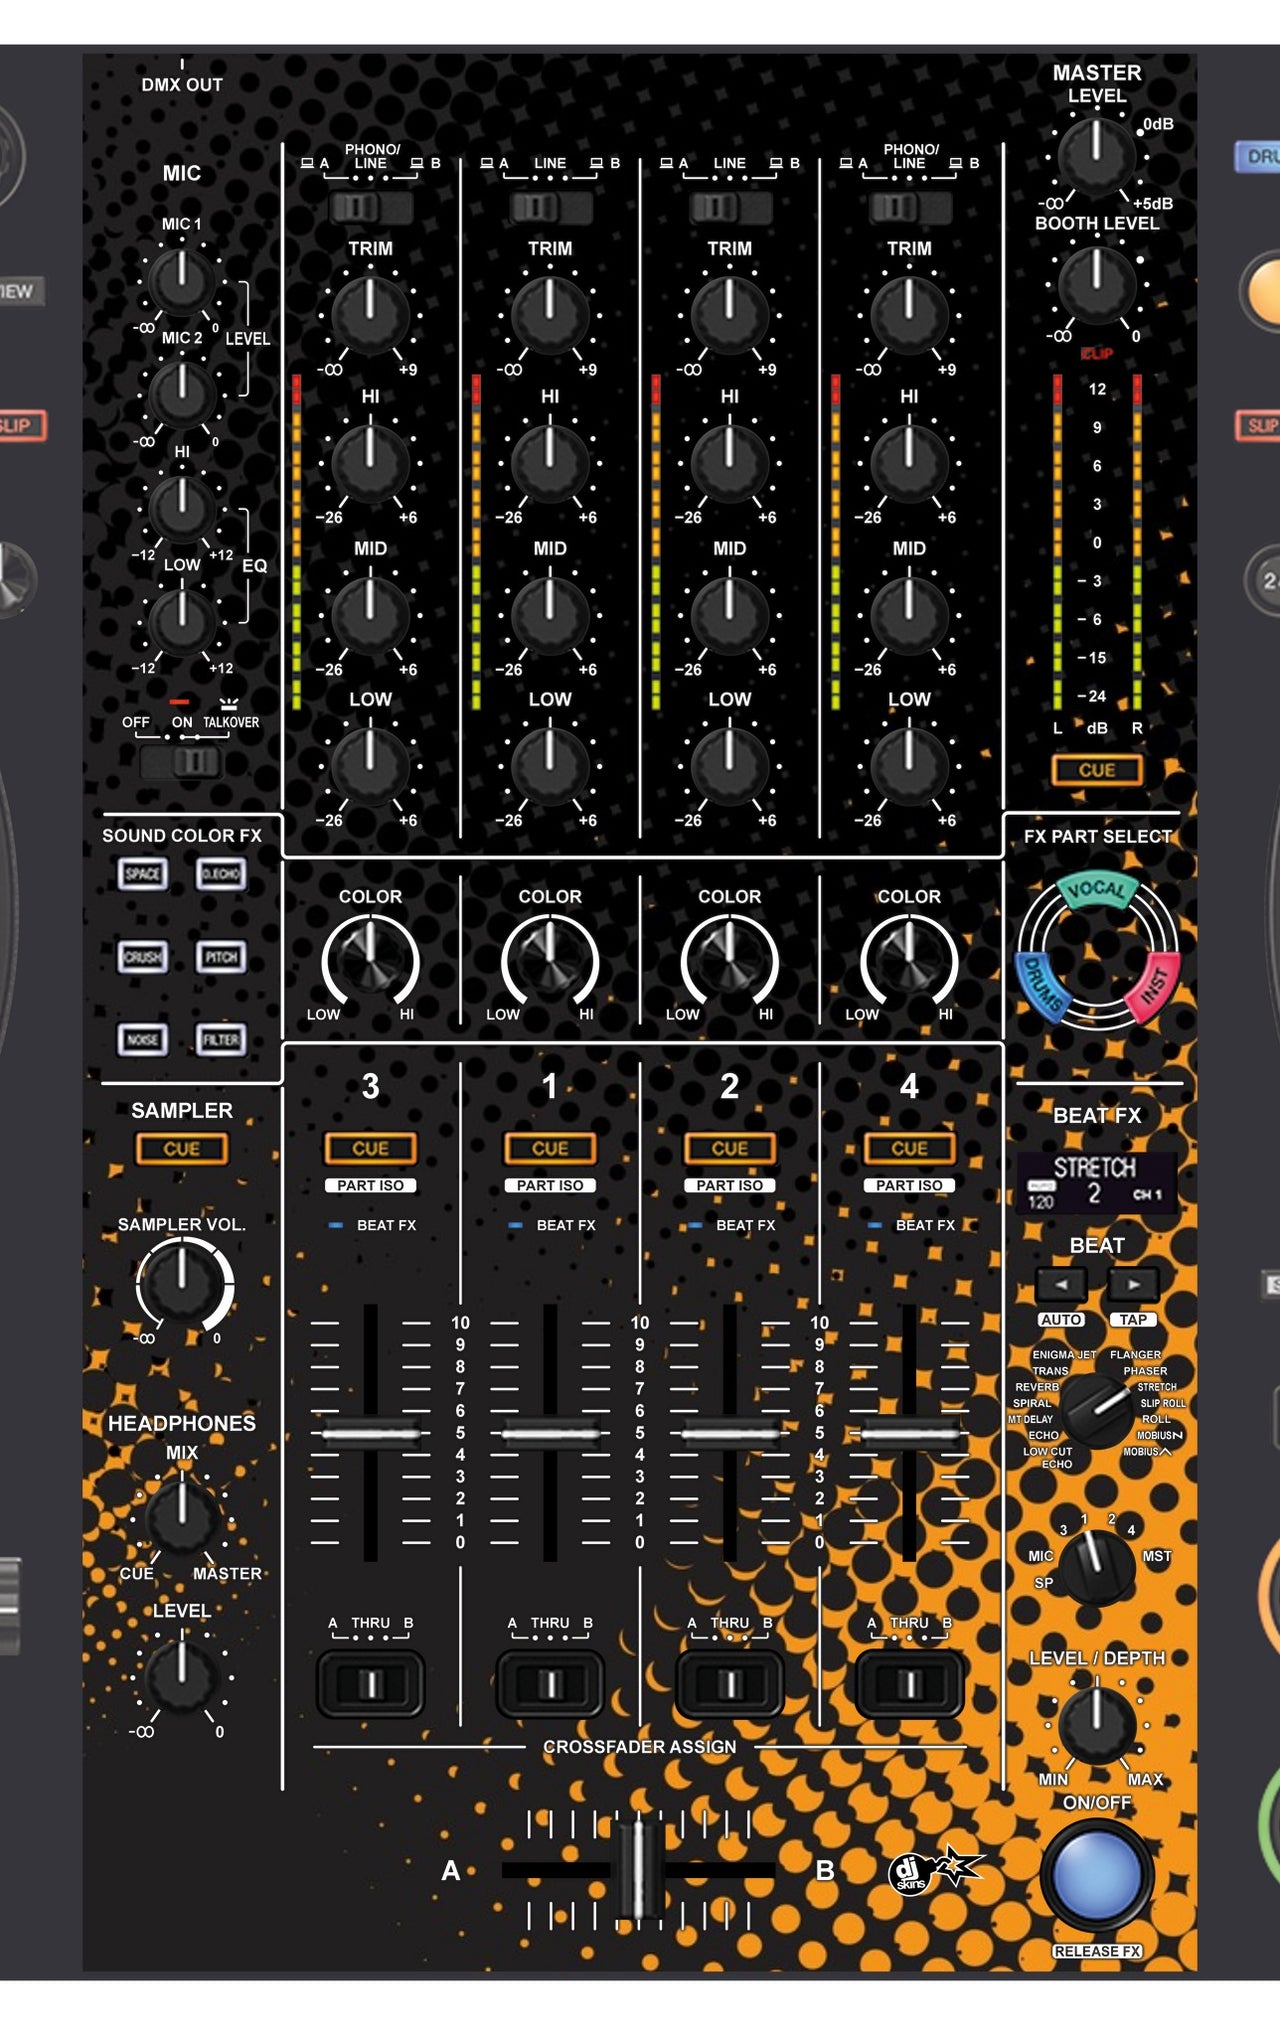Image resolution: width=1280 pixels, height=2035 pixels.
Task: Select VOCAL in FX Part Select
Action: (x=1096, y=889)
